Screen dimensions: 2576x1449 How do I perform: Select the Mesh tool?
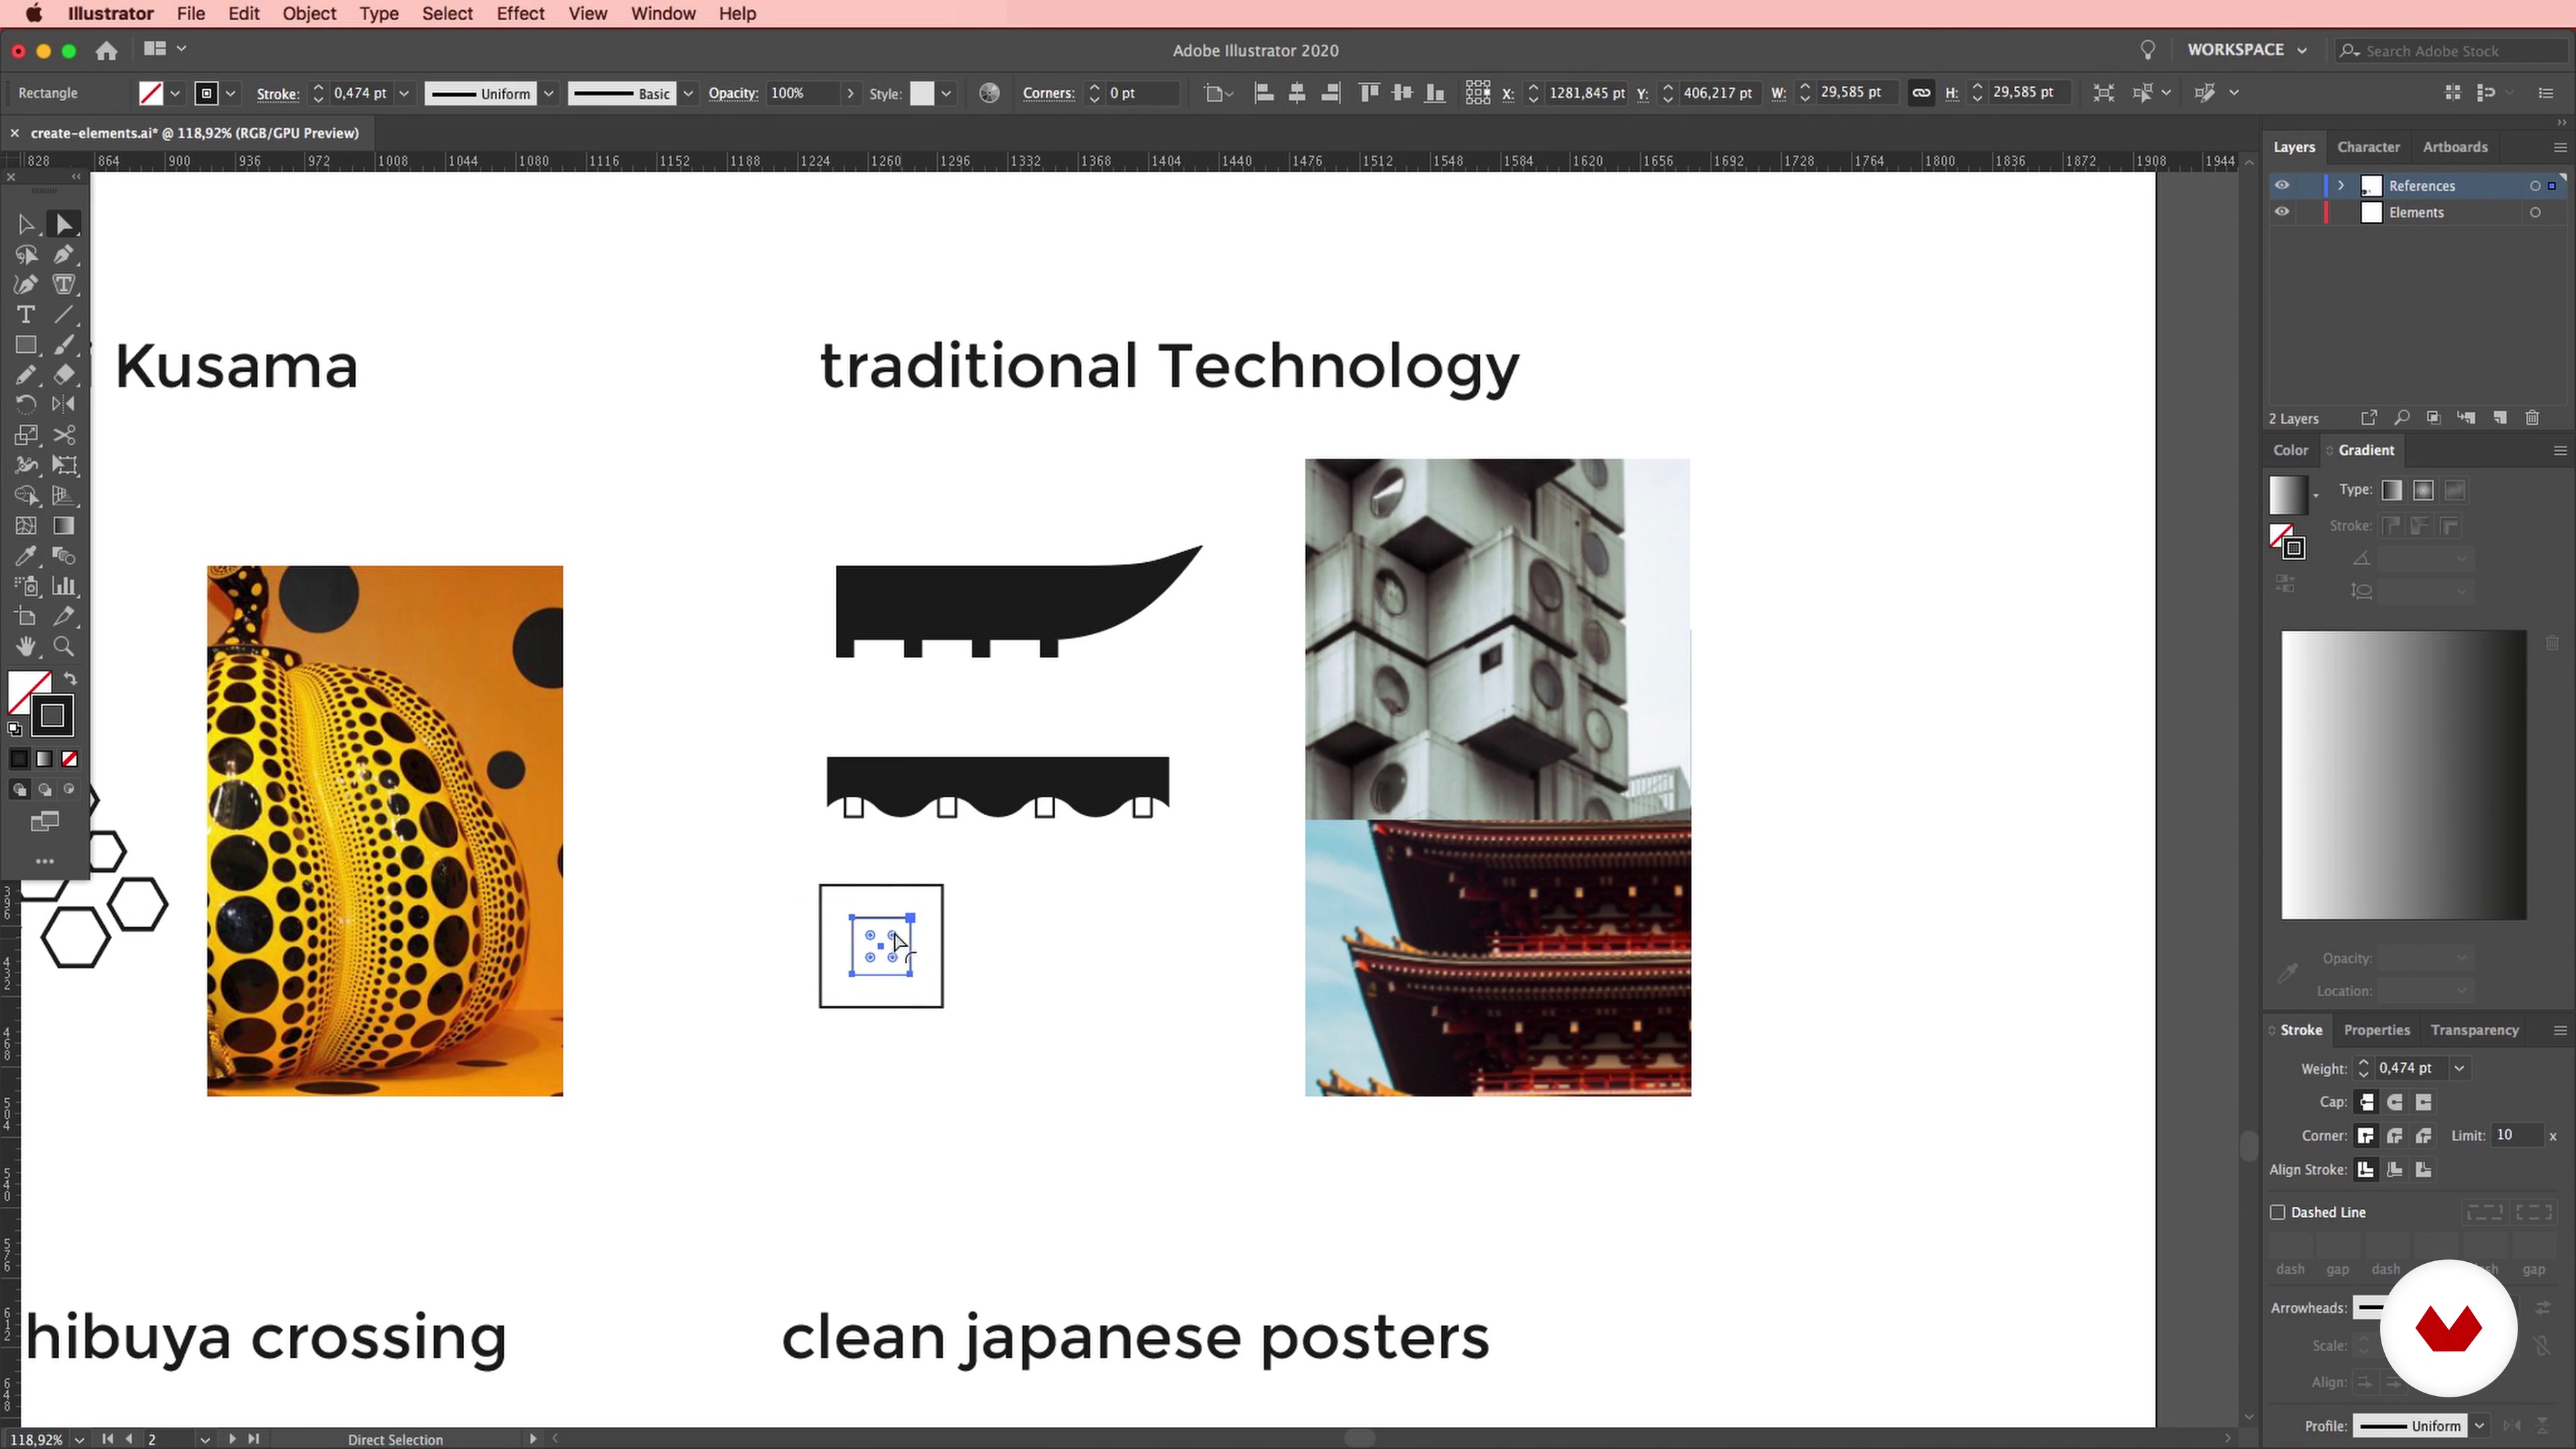point(26,526)
